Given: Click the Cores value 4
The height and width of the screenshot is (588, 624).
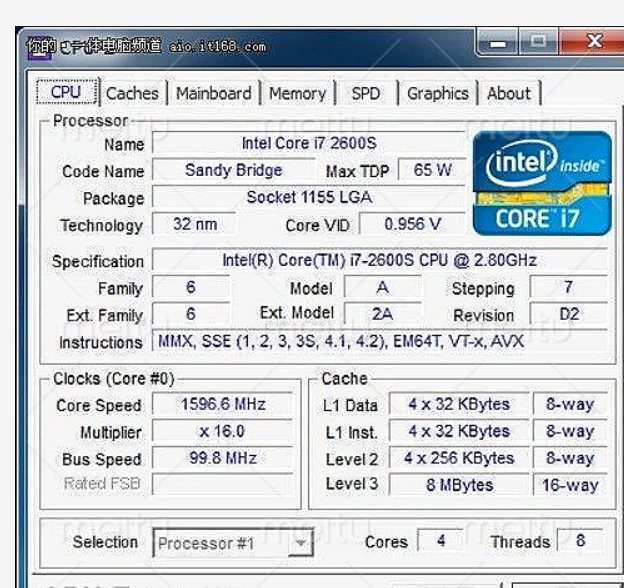Looking at the screenshot, I should (441, 540).
